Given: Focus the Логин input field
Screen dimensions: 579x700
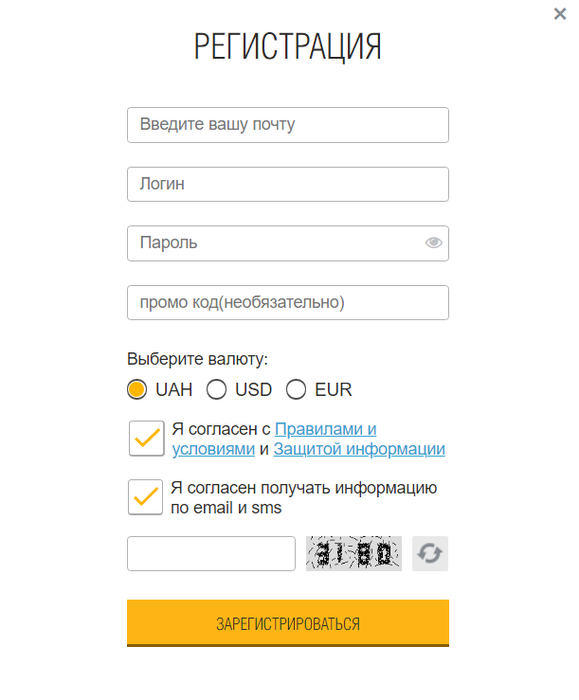Looking at the screenshot, I should tap(288, 184).
